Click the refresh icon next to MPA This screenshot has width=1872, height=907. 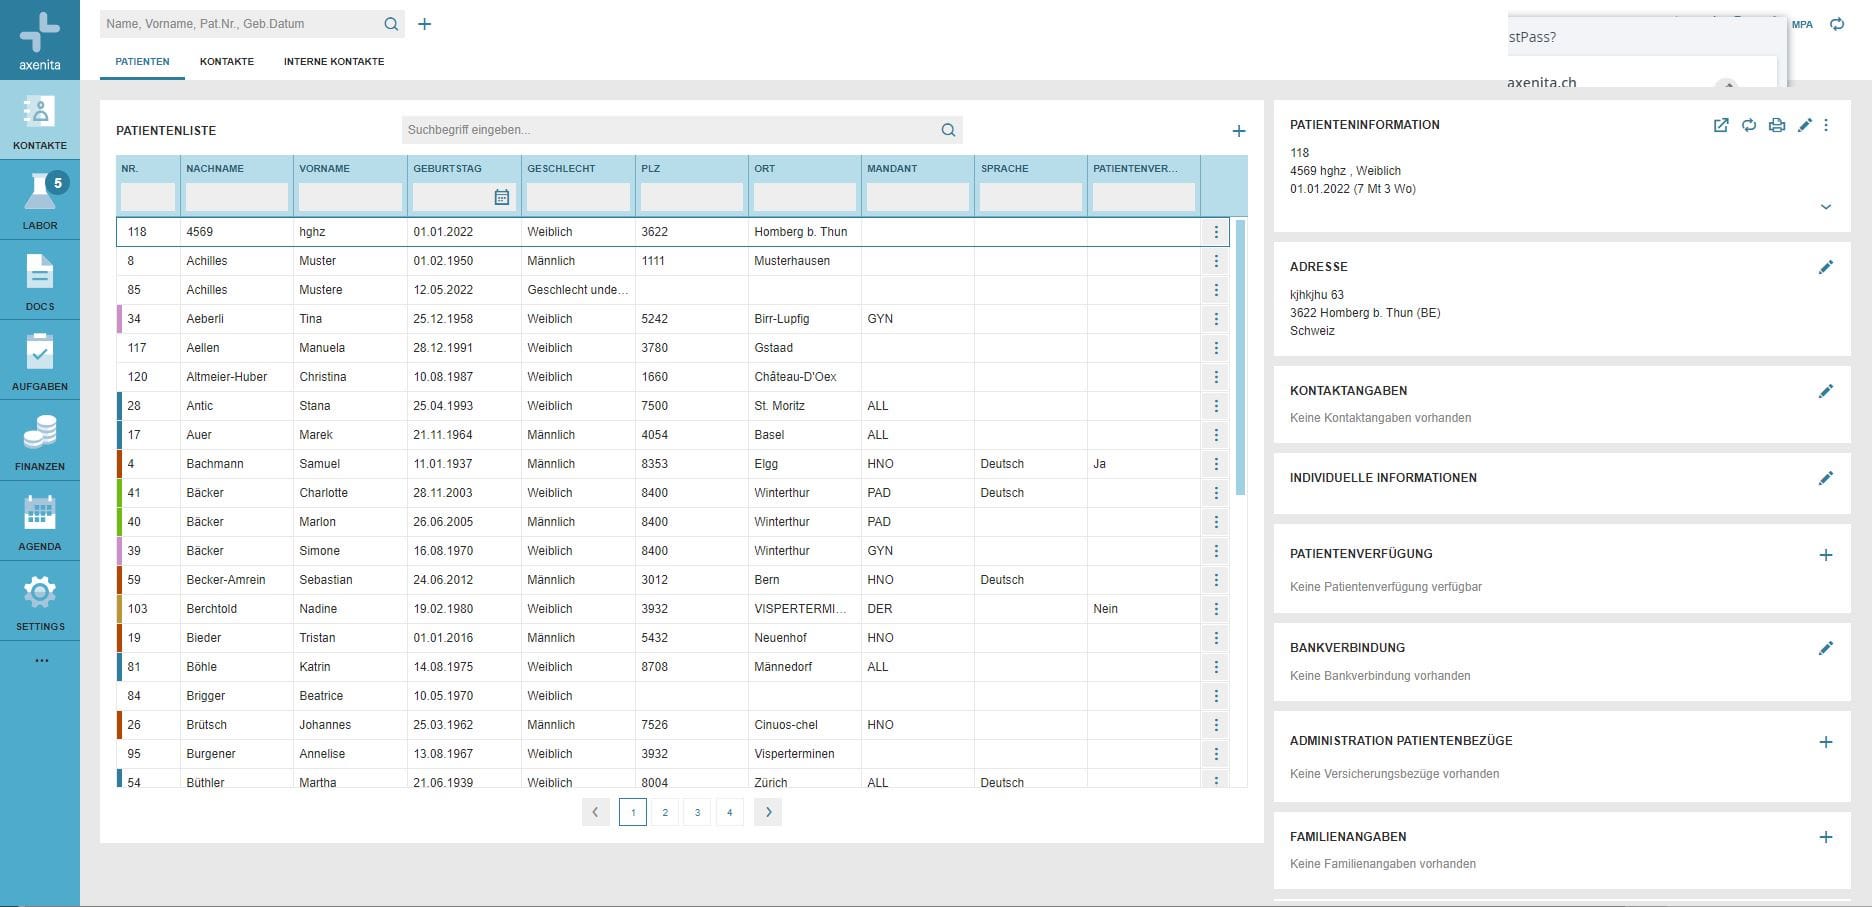[x=1837, y=24]
